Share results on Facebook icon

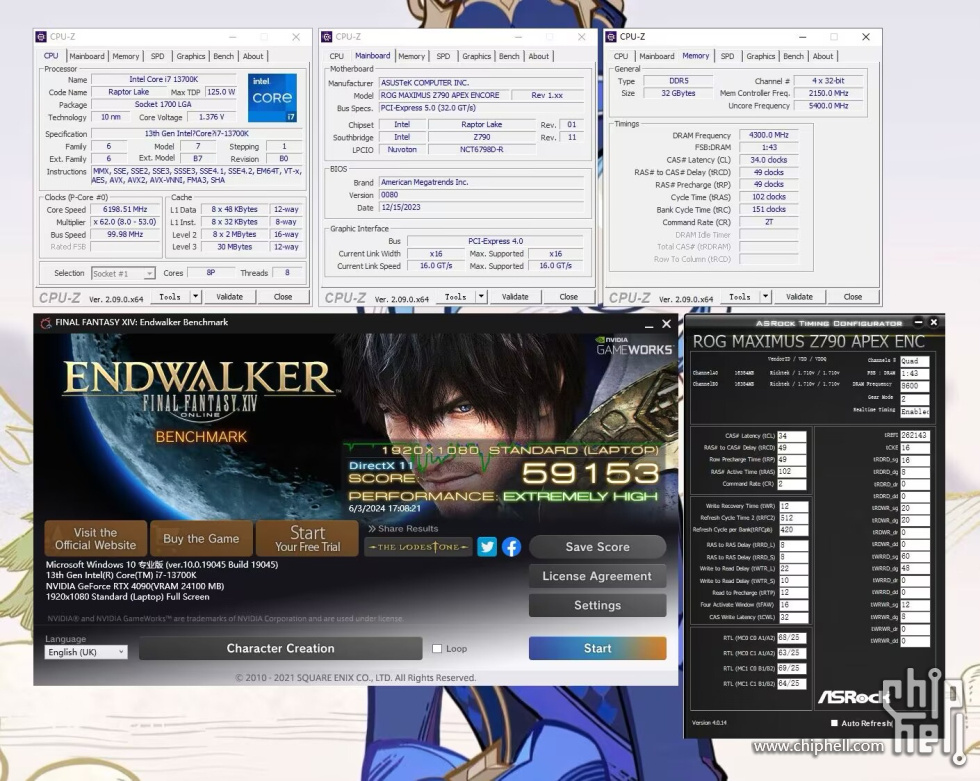coord(511,547)
